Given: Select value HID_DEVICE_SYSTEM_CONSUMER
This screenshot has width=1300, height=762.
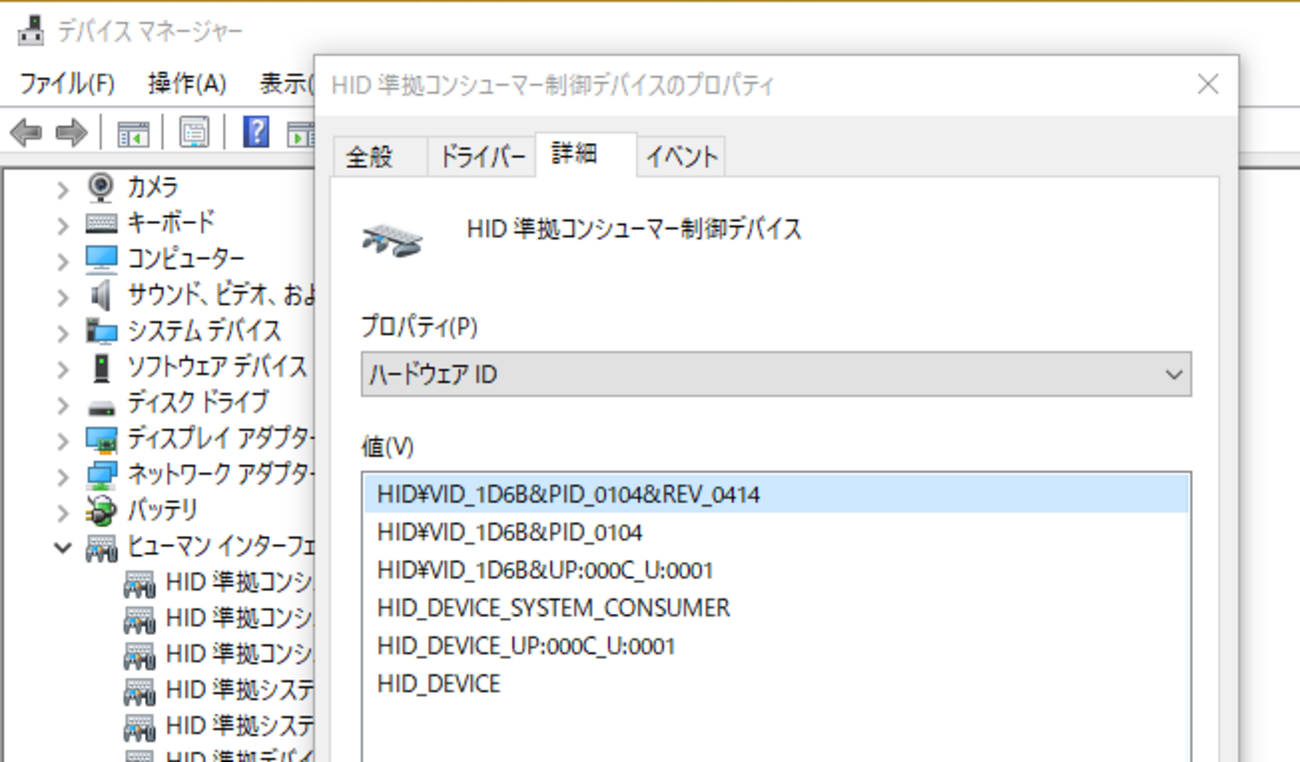Looking at the screenshot, I should pyautogui.click(x=776, y=608).
